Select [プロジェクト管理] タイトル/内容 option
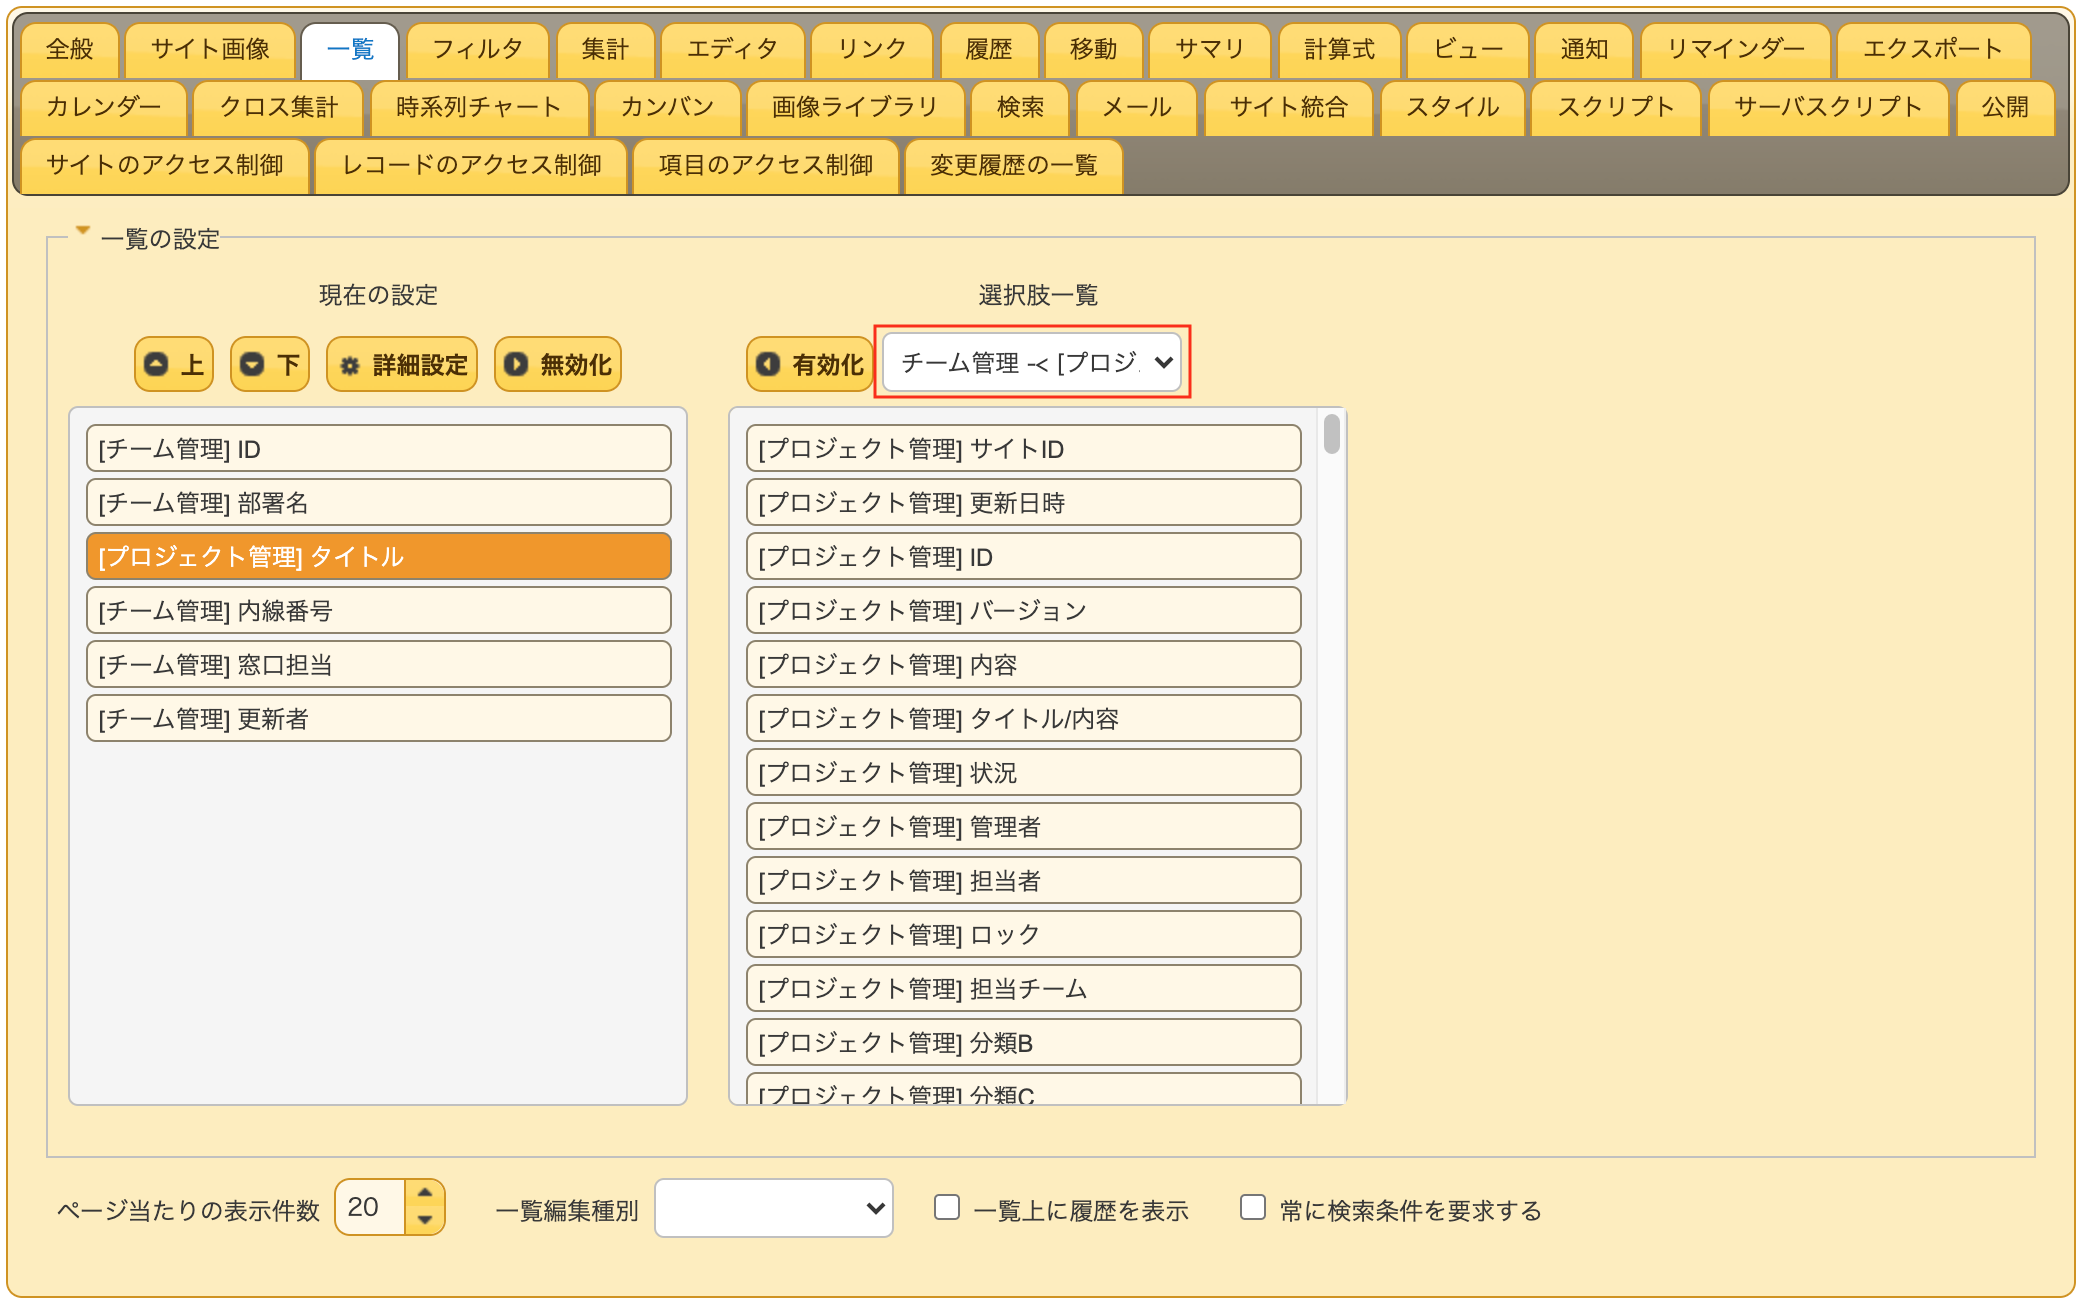The height and width of the screenshot is (1304, 2082). click(1024, 718)
